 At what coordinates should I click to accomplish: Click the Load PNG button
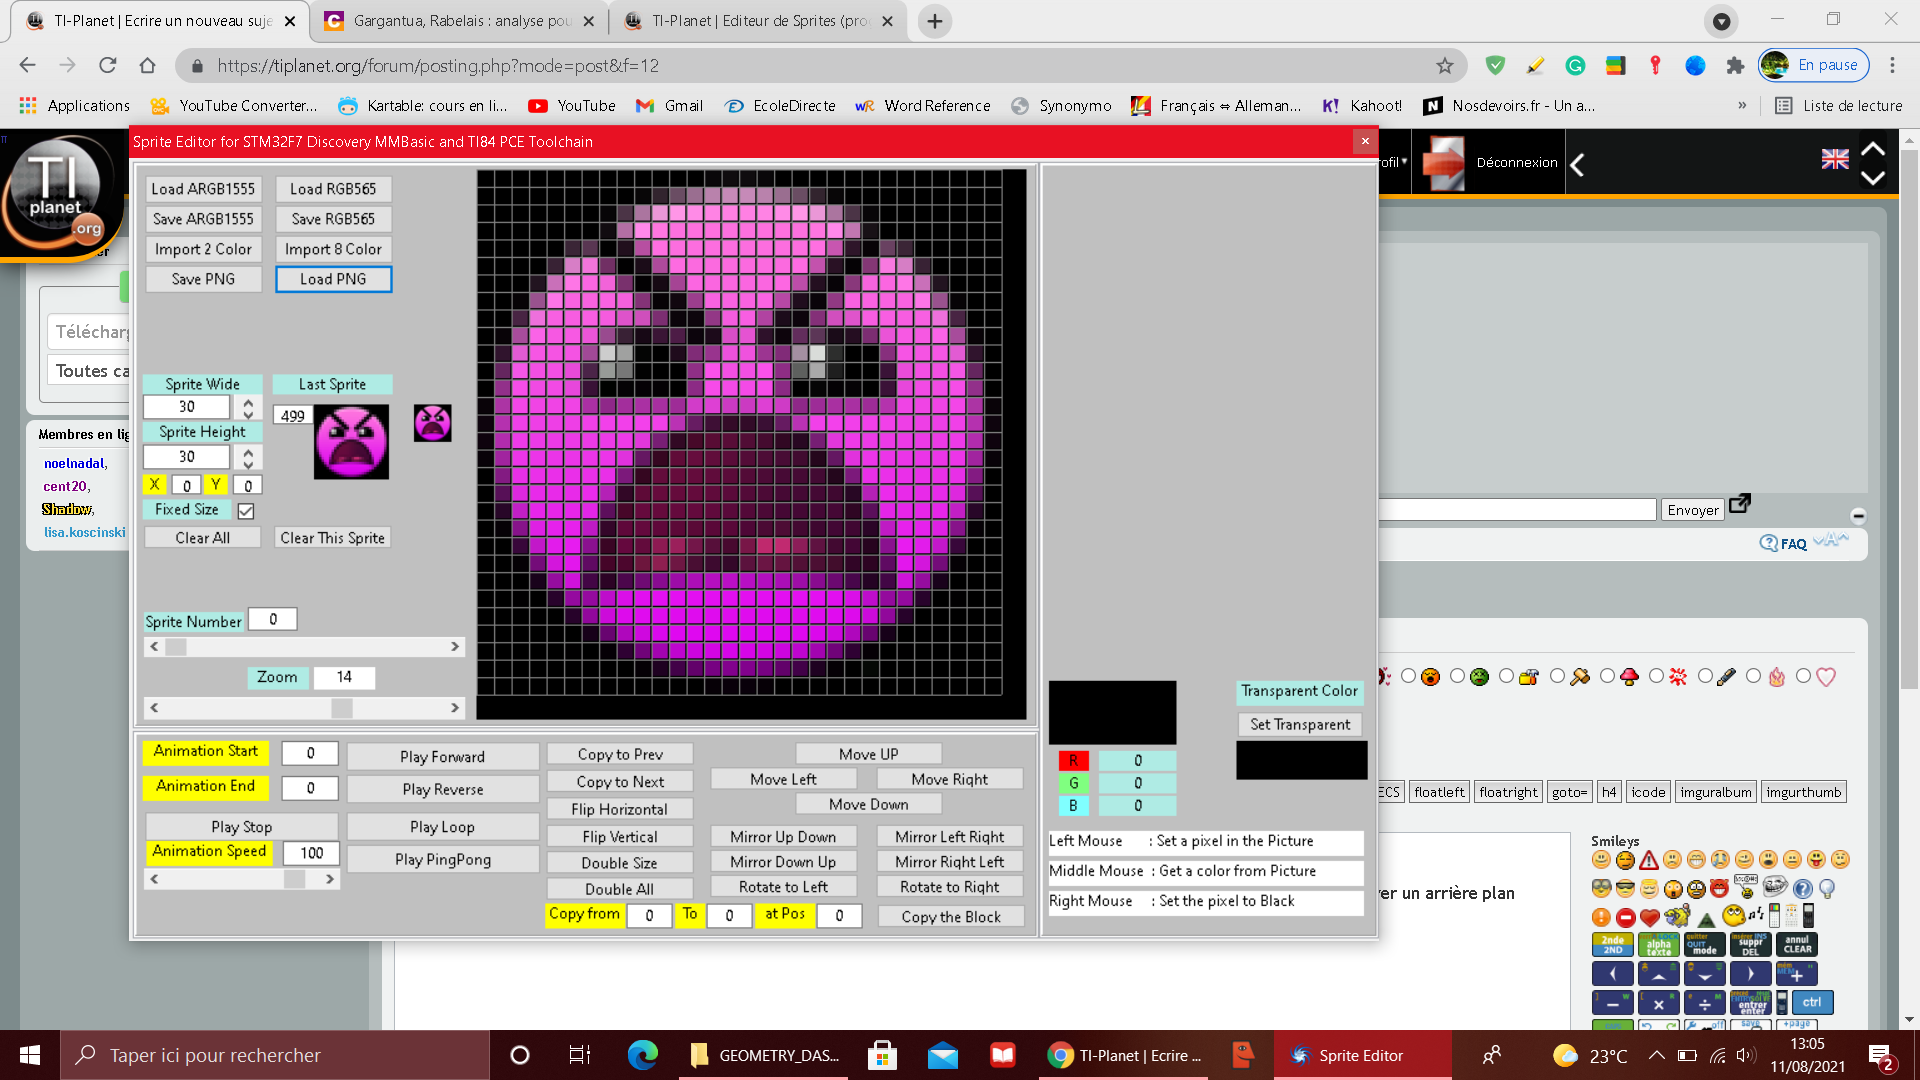coord(333,279)
